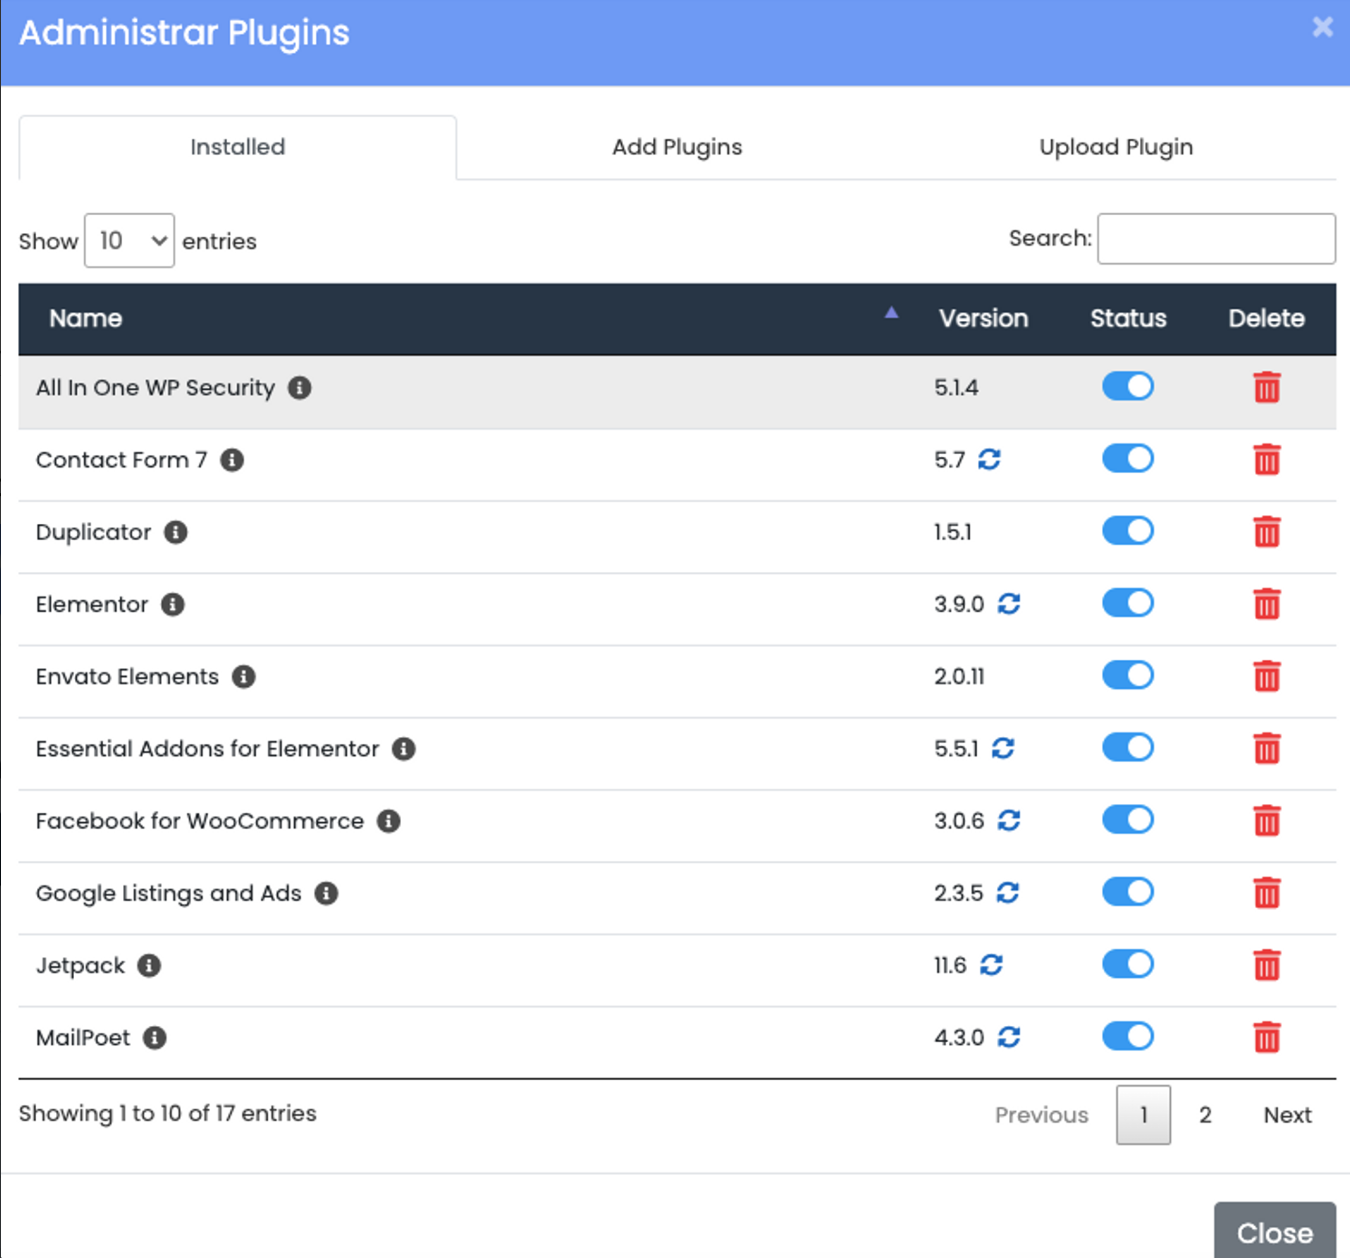The width and height of the screenshot is (1350, 1258).
Task: Open info icon next to Contact Form 7
Action: 232,460
